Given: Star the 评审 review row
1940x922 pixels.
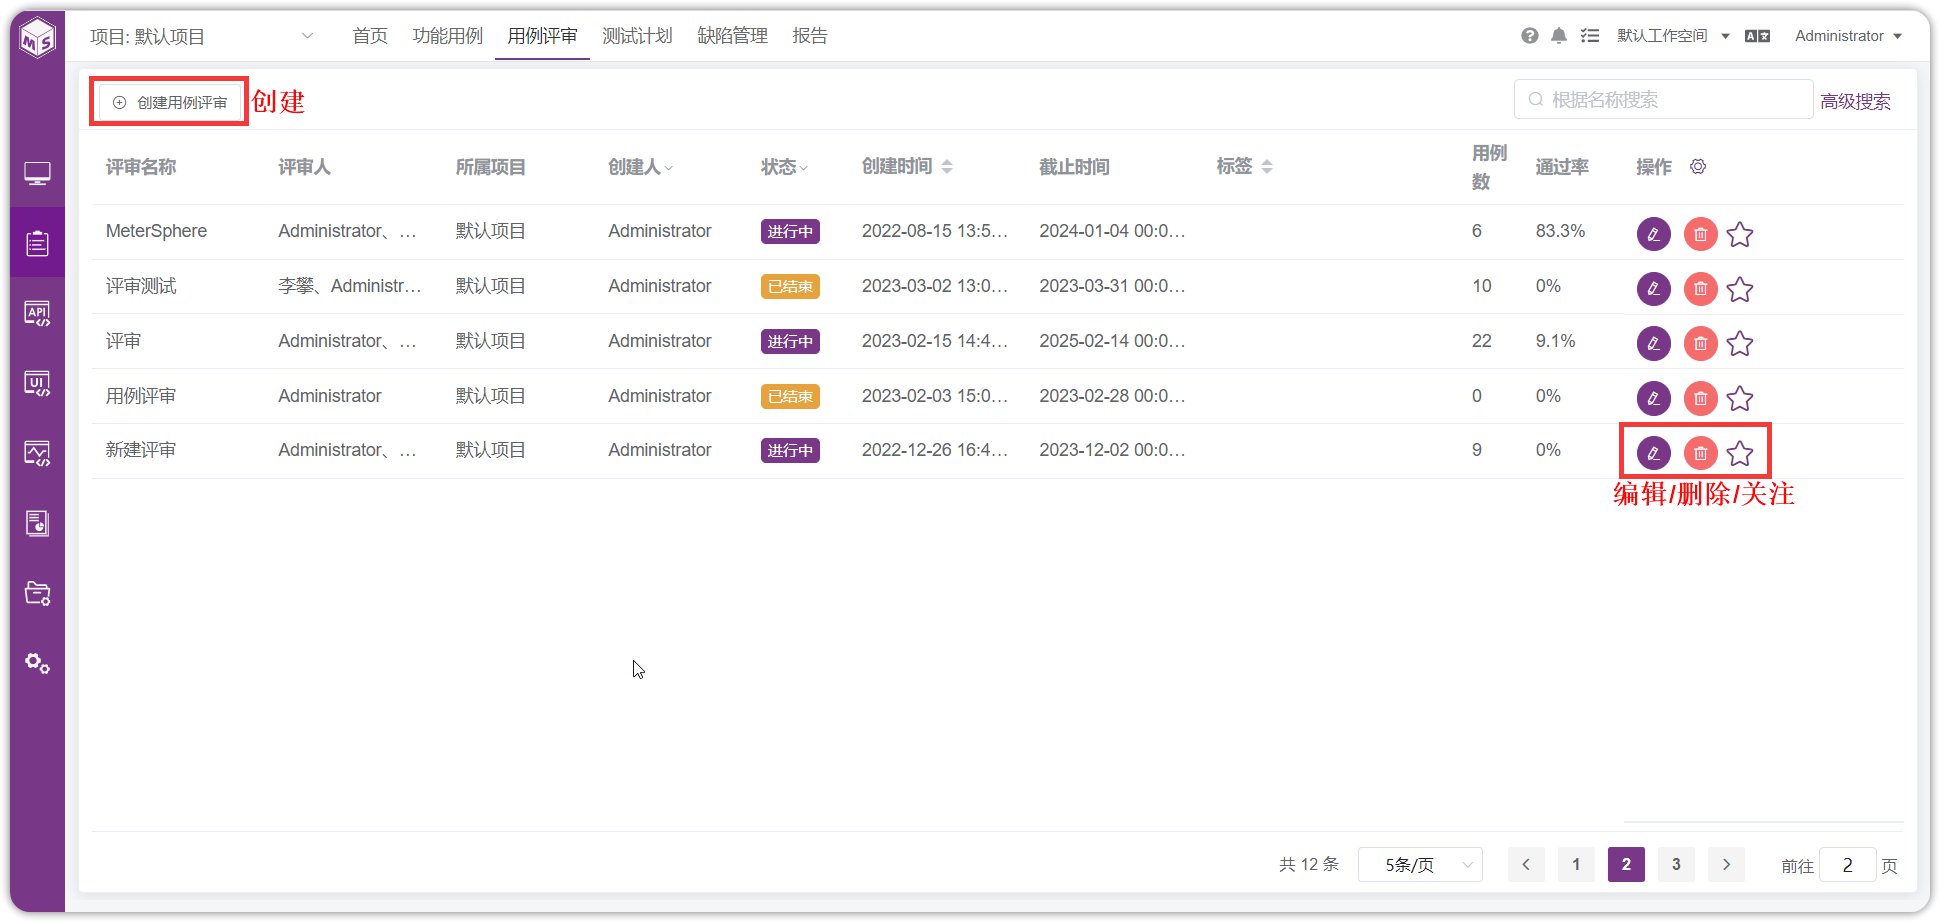Looking at the screenshot, I should point(1740,344).
